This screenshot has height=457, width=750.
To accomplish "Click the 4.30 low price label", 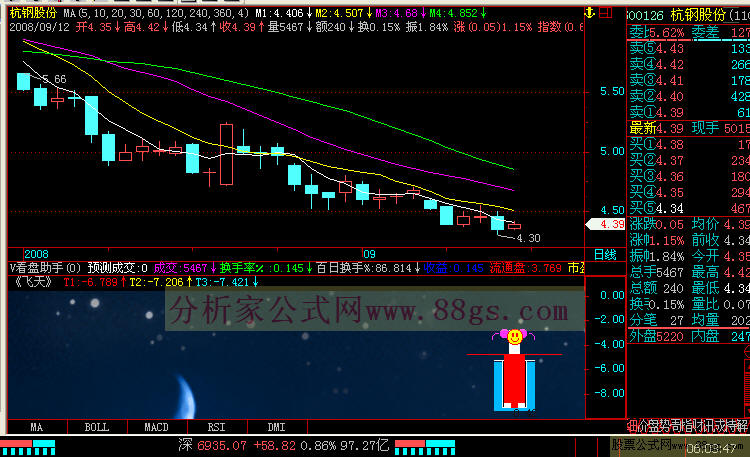I will tap(529, 238).
